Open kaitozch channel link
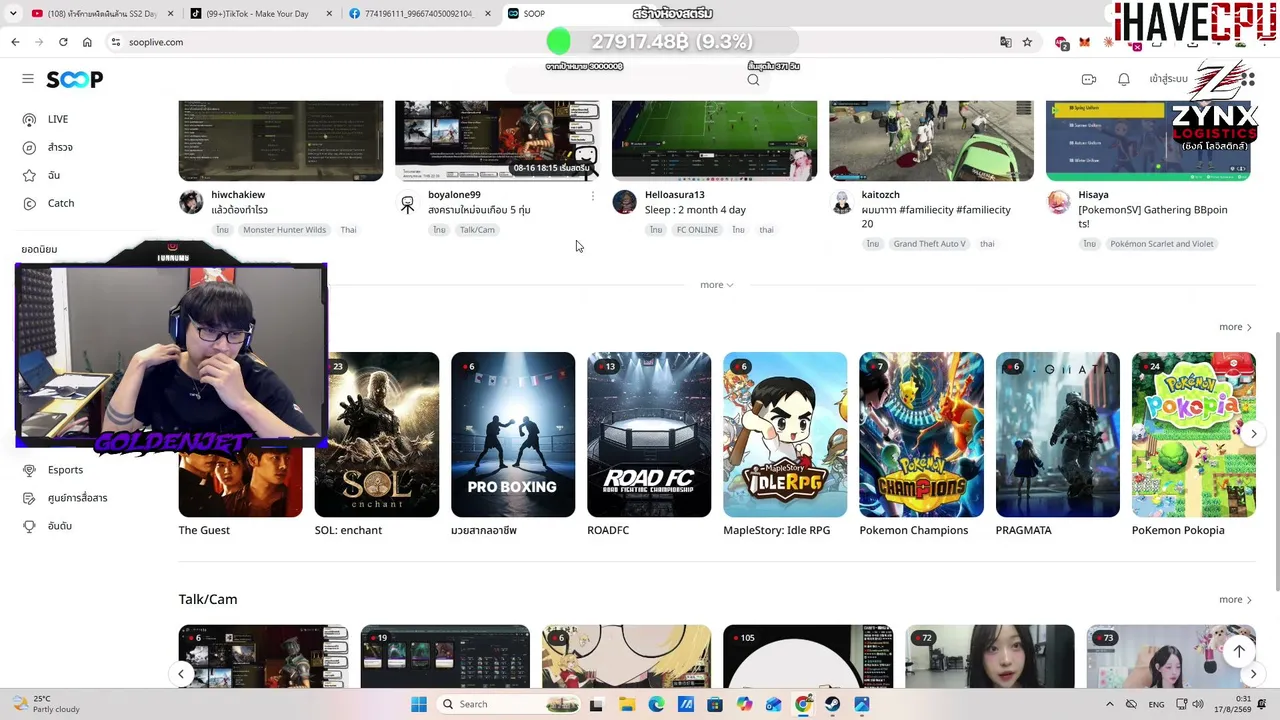The image size is (1280, 720). 880,195
